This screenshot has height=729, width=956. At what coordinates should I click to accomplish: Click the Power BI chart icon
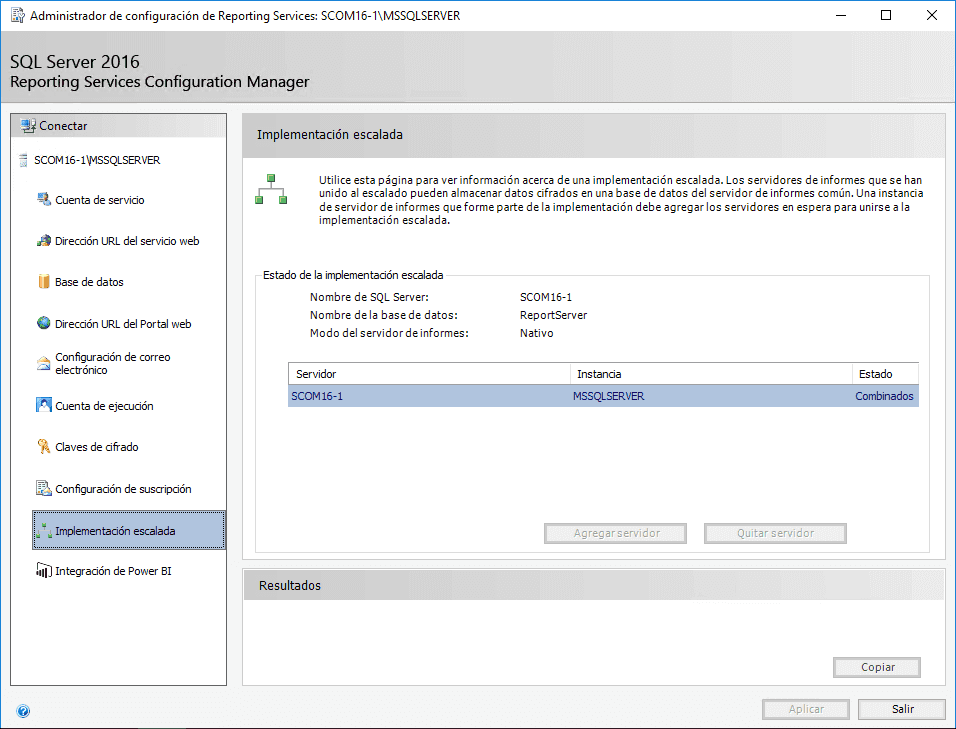pos(43,571)
